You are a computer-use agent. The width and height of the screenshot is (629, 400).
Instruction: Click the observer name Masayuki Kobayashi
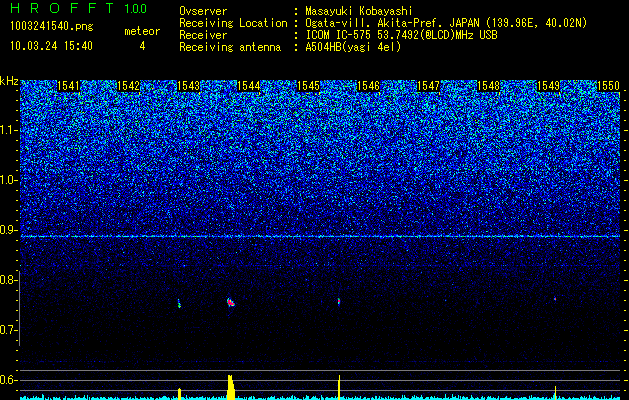(x=358, y=11)
